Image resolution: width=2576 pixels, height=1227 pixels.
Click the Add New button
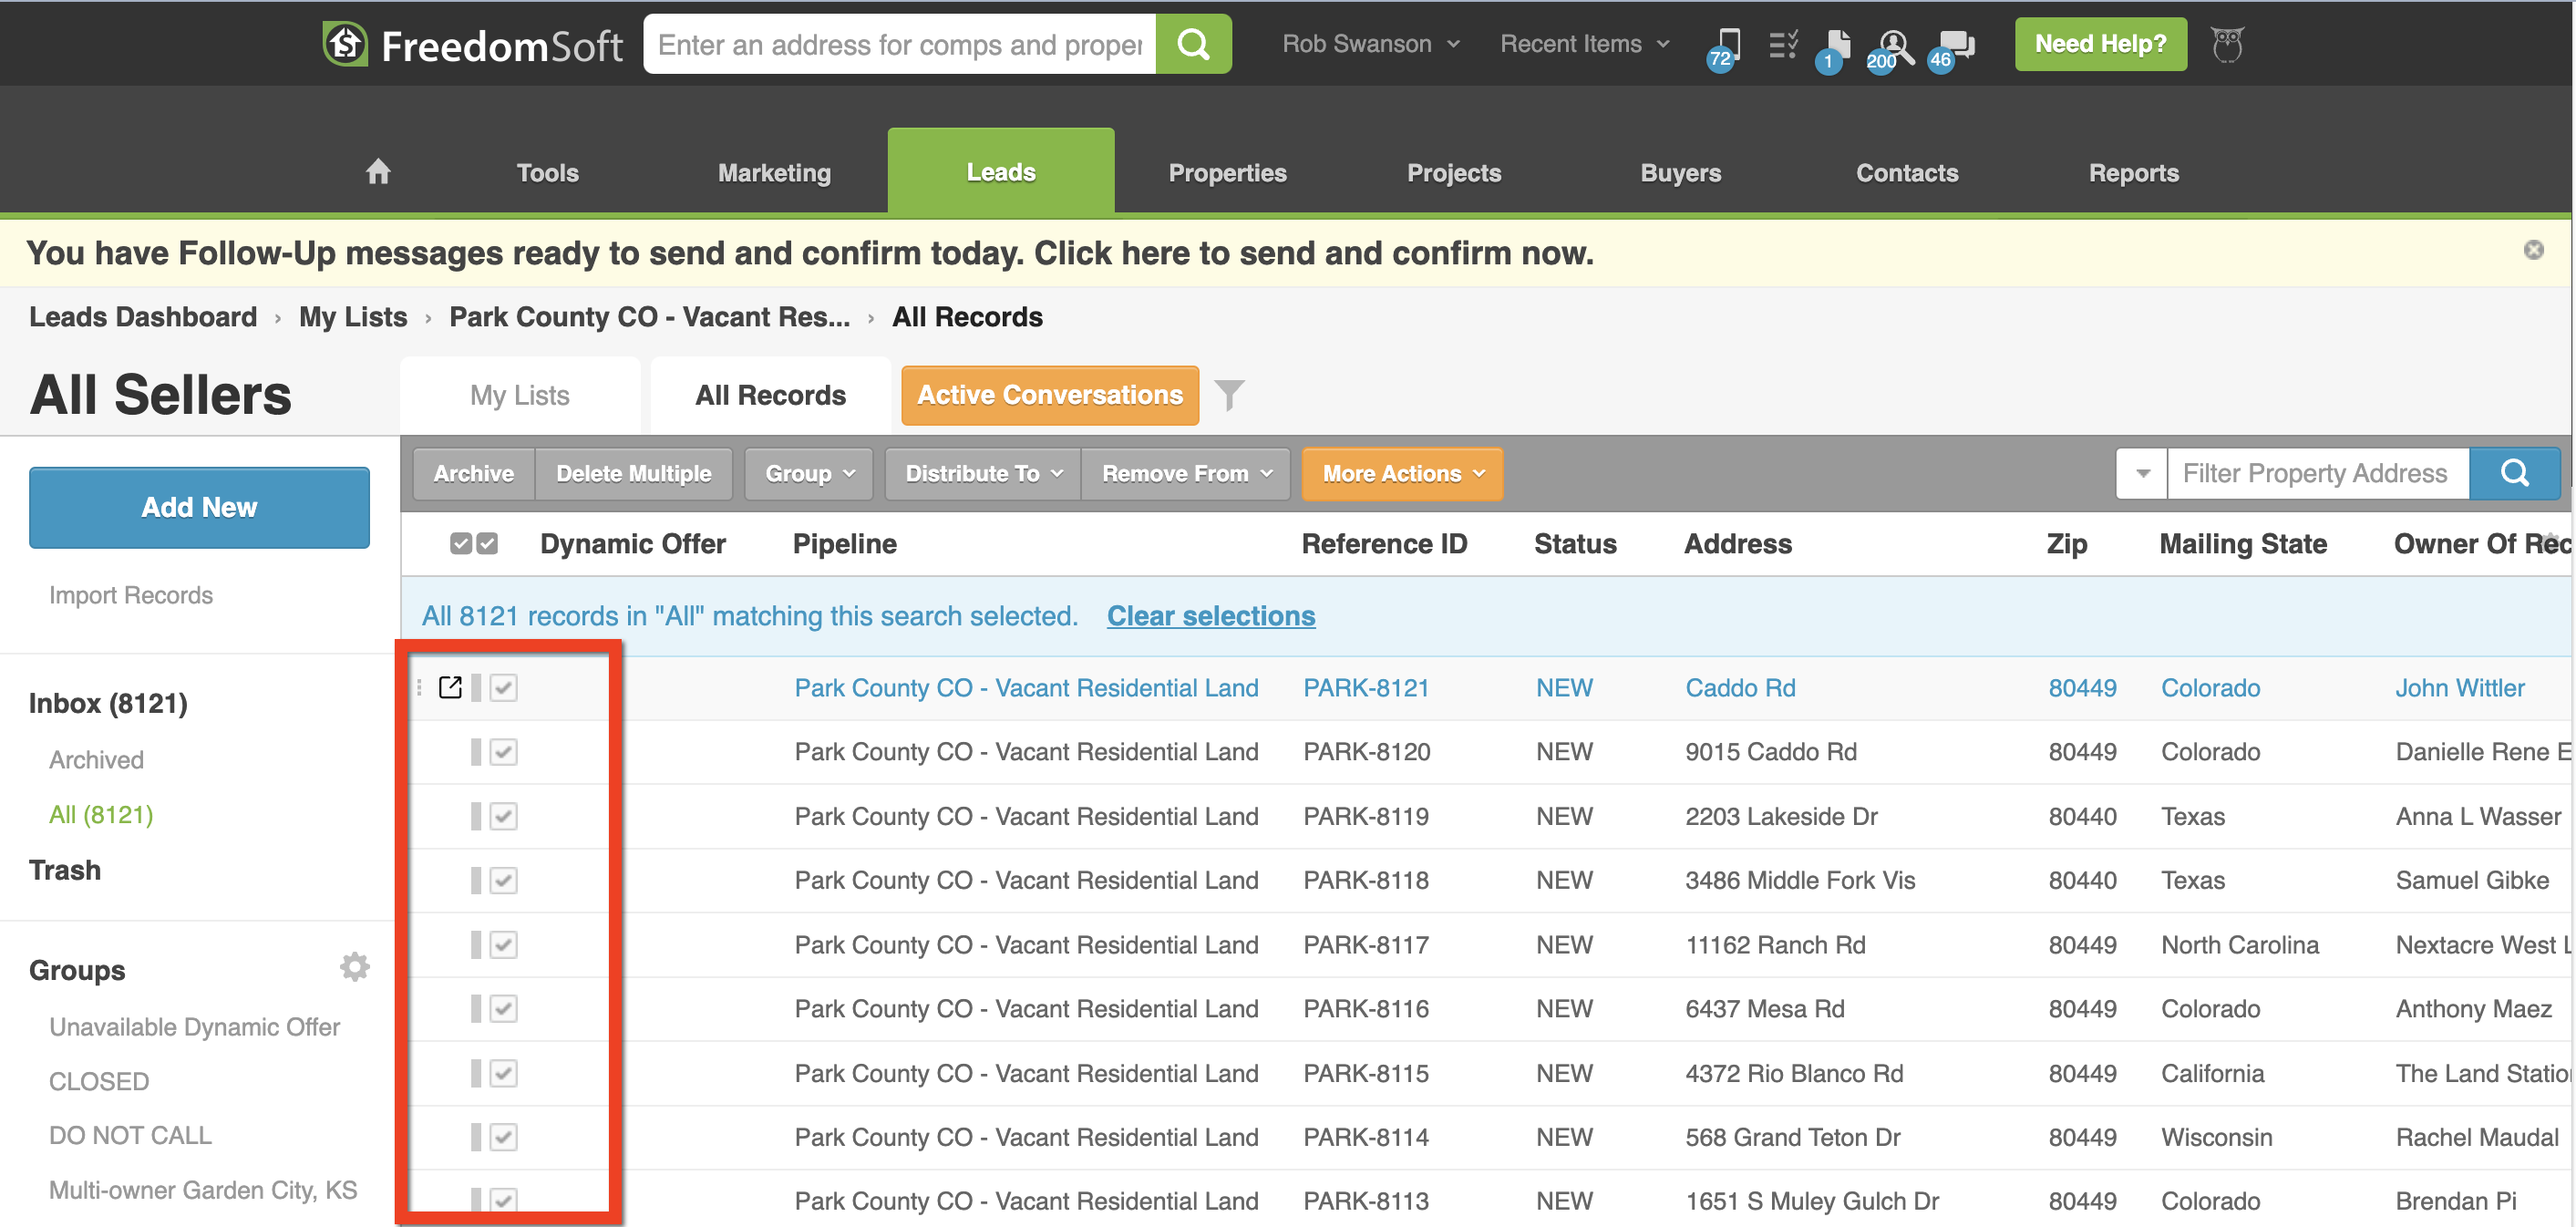pos(199,507)
